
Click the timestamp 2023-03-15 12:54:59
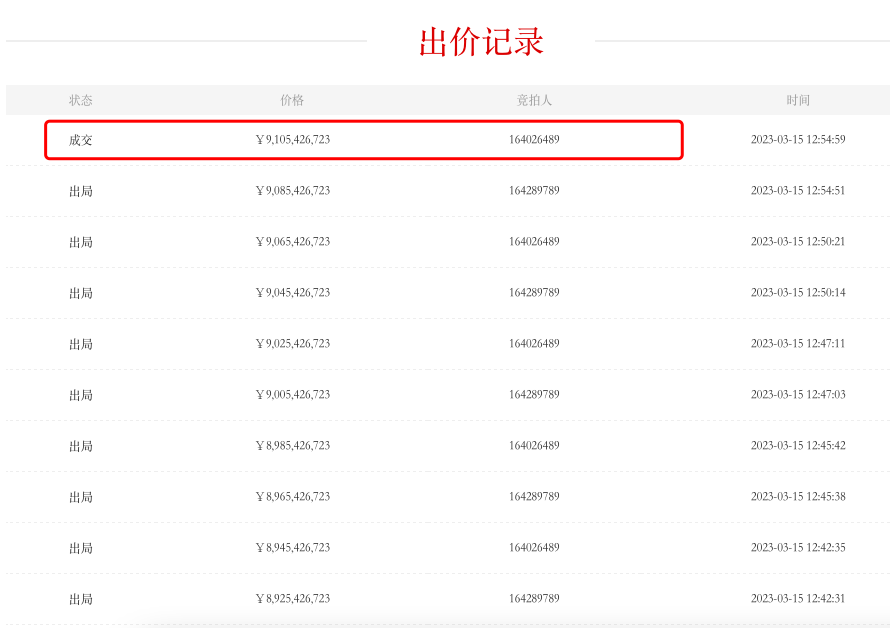click(x=798, y=140)
